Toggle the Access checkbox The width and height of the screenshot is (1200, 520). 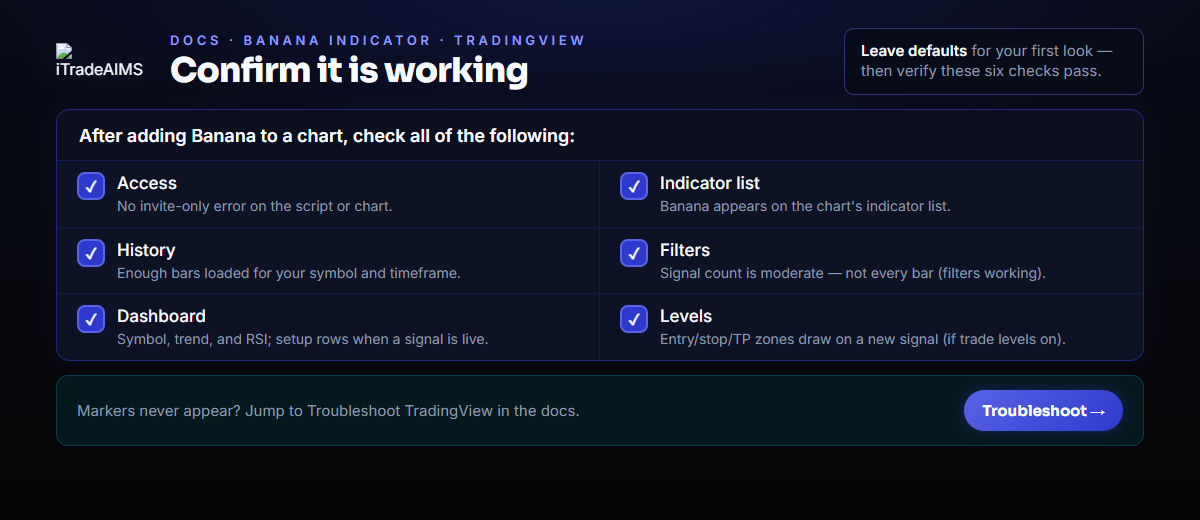coord(91,186)
